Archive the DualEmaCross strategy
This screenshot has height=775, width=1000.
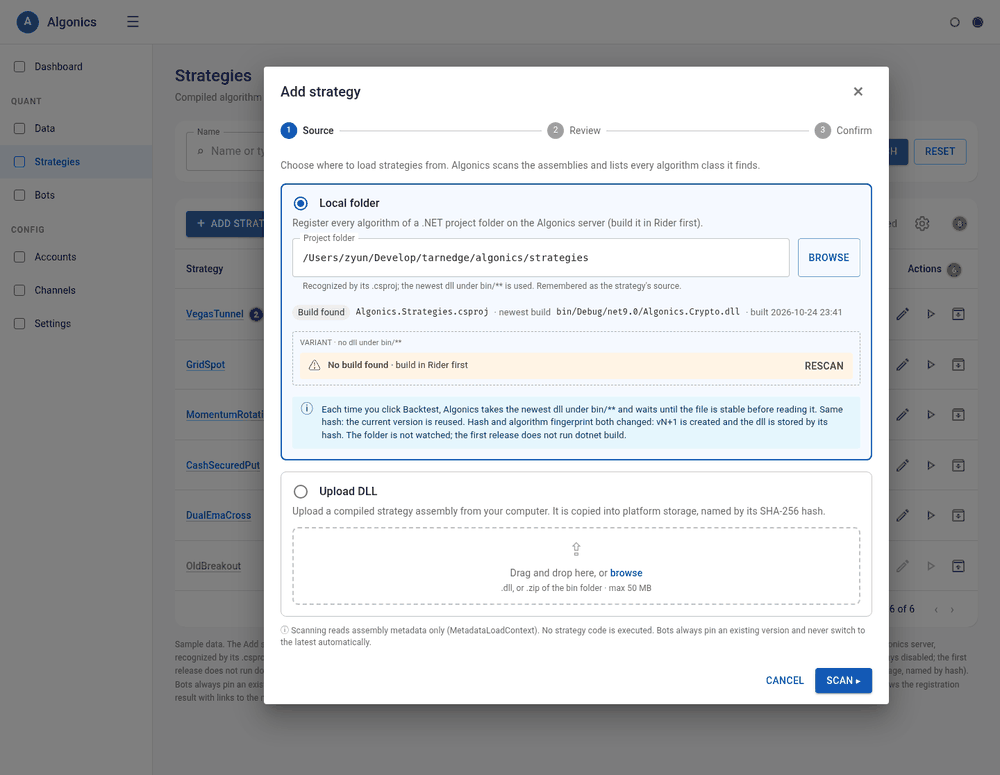pyautogui.click(x=958, y=515)
